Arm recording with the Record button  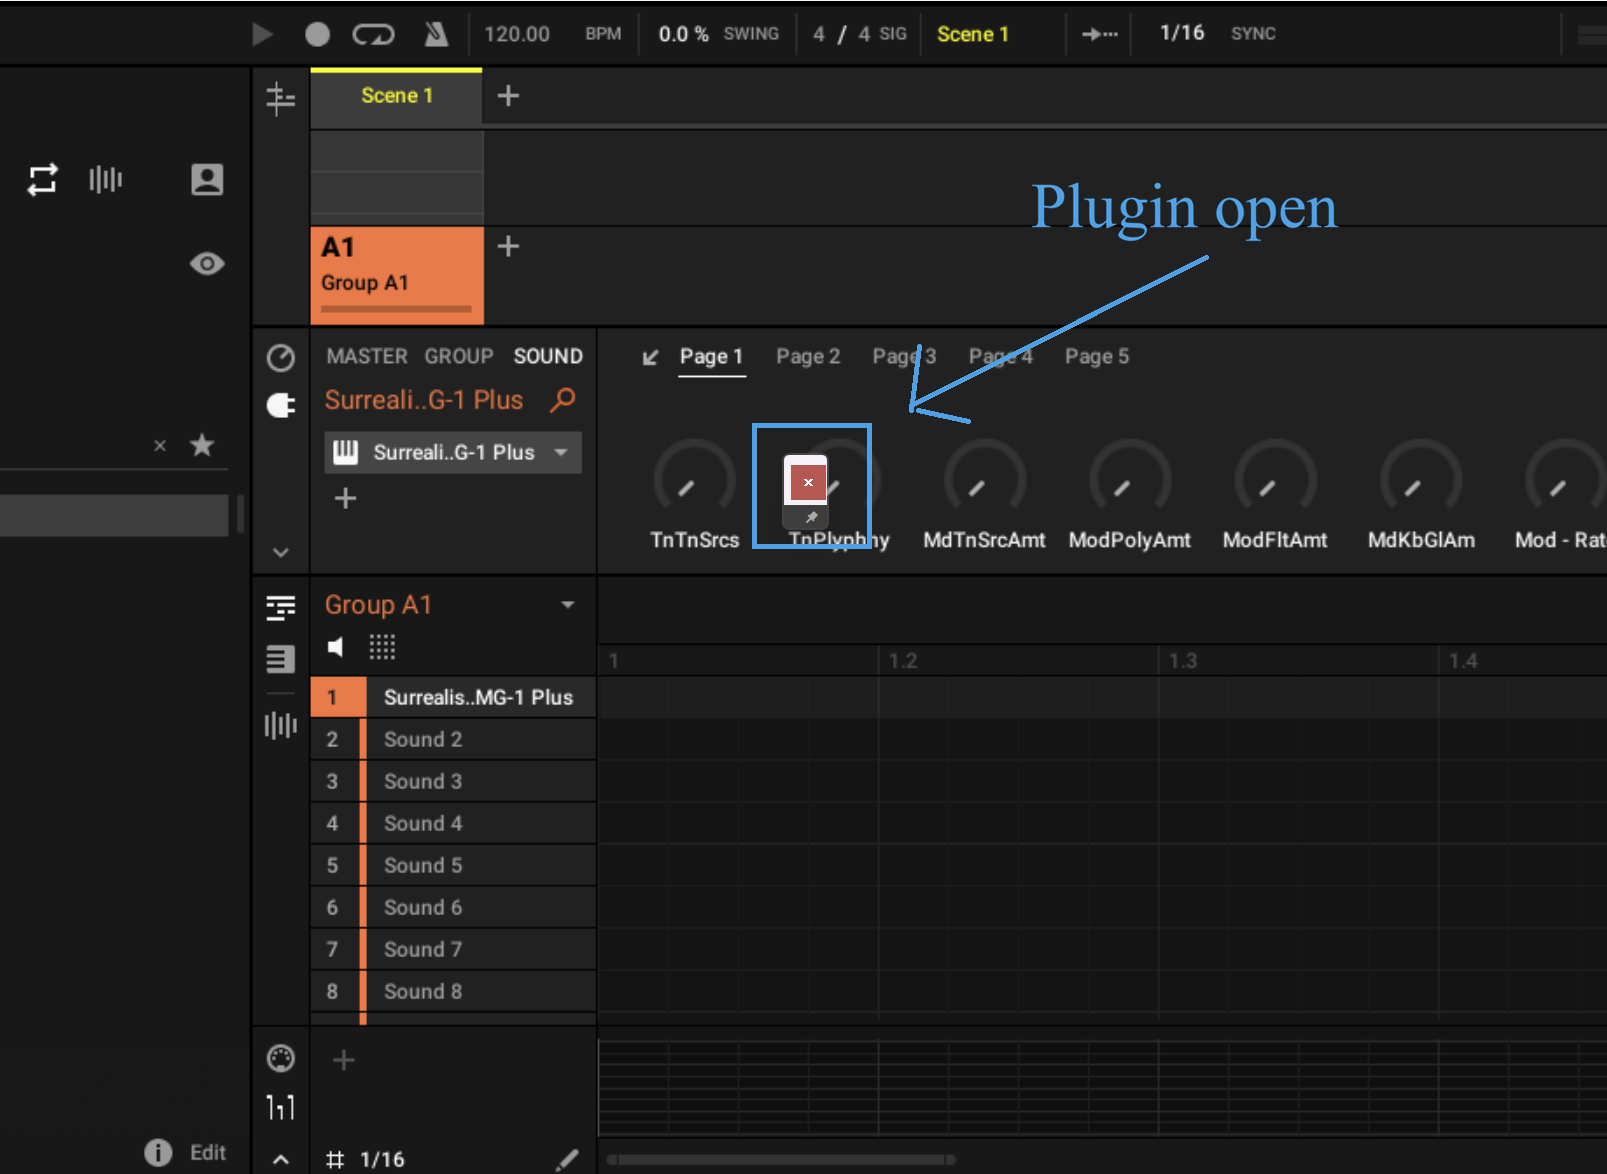point(317,35)
